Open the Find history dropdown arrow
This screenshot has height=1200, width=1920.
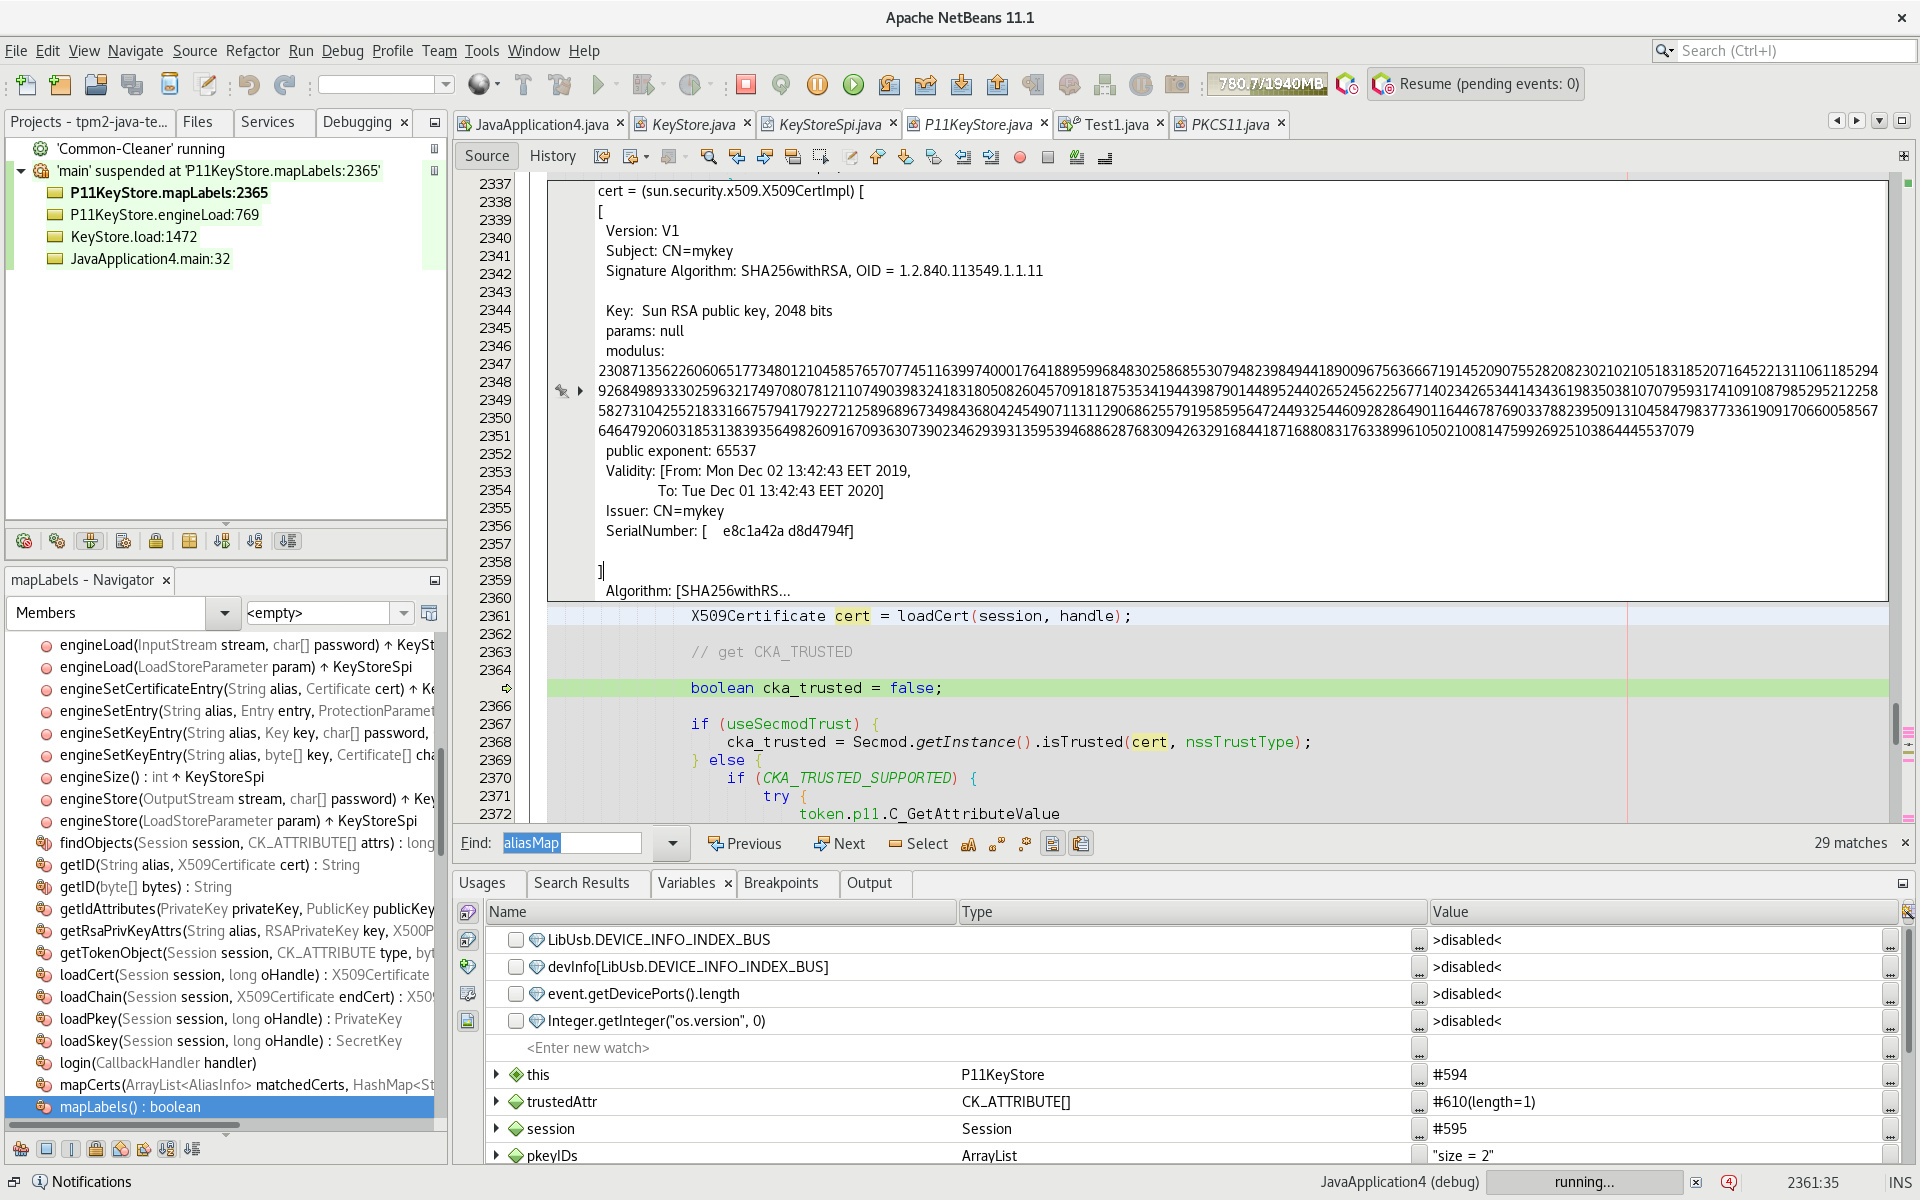coord(670,844)
